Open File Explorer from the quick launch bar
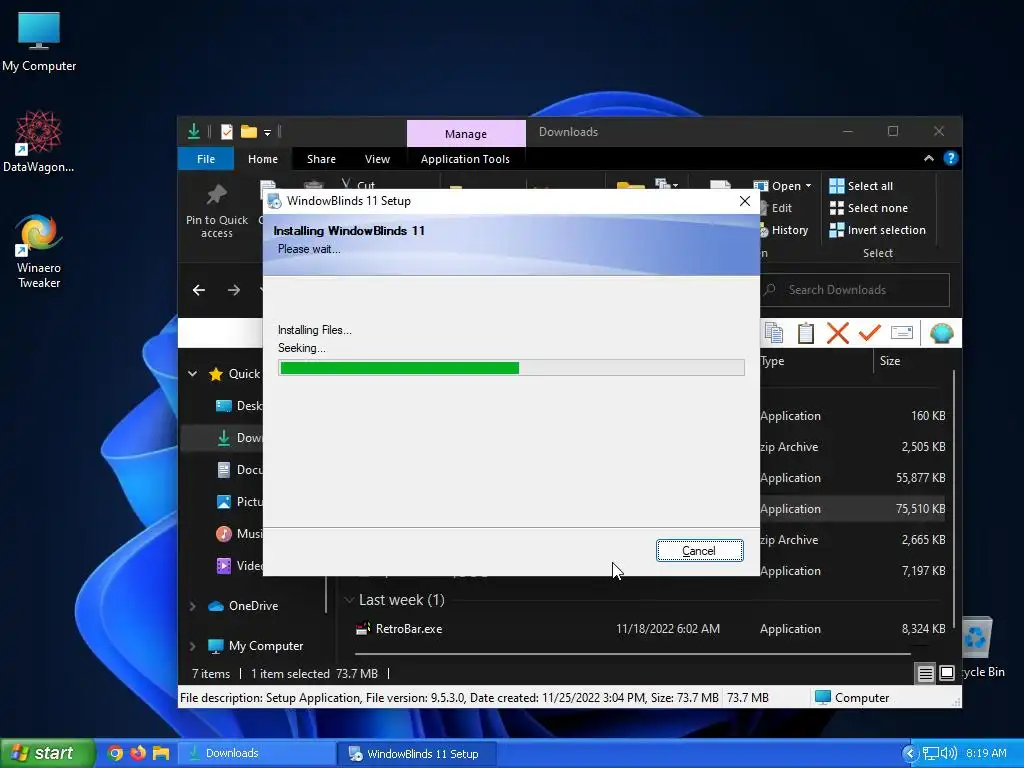This screenshot has width=1024, height=768. tap(161, 754)
